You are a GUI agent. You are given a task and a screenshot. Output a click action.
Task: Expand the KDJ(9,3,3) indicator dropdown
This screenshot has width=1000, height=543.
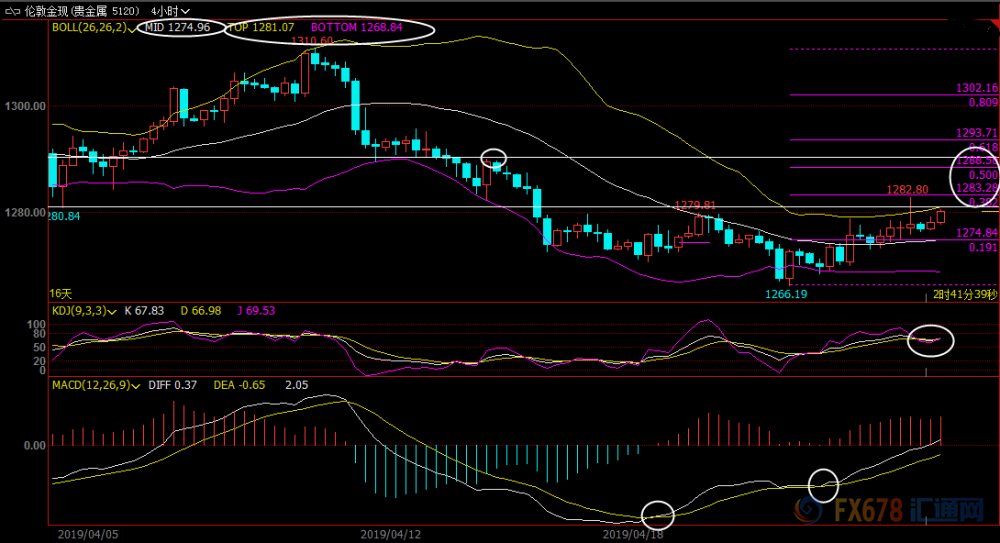(x=112, y=311)
